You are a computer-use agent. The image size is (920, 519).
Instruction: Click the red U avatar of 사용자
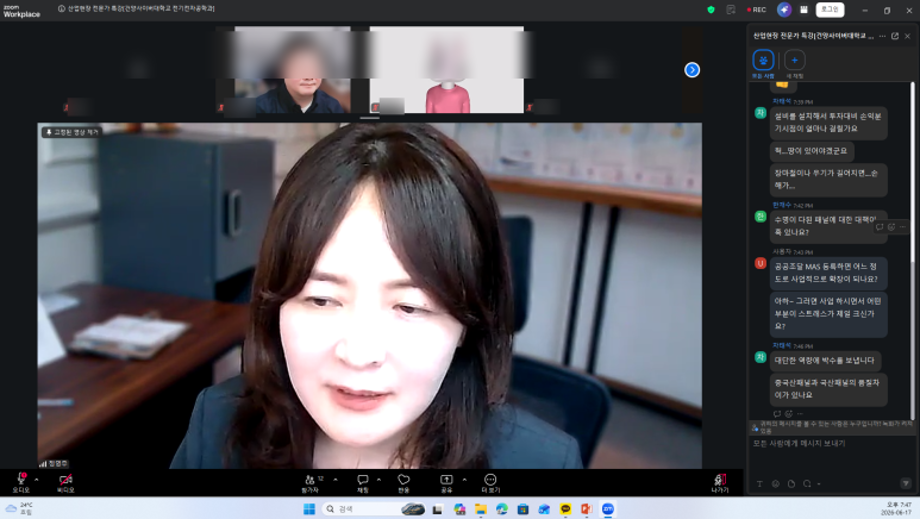point(760,263)
